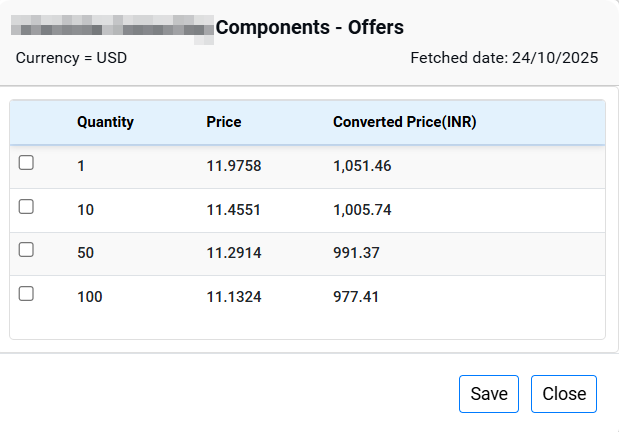Click the Close button
The image size is (619, 432).
563,394
